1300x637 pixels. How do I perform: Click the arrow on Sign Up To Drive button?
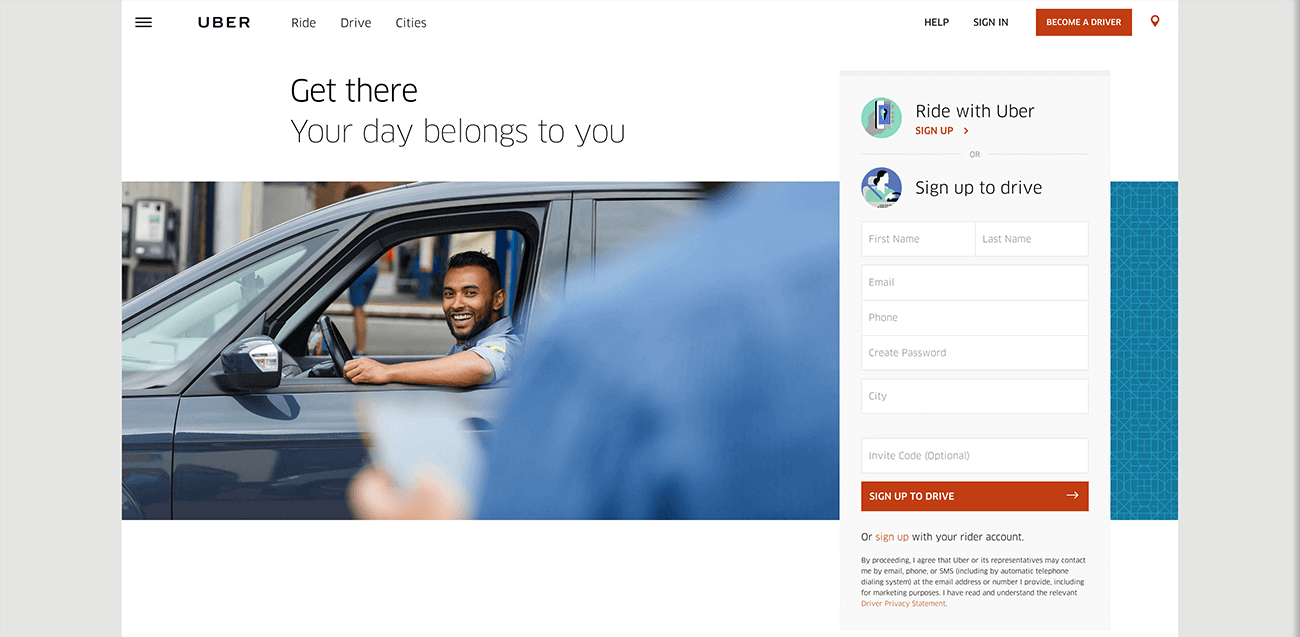[x=1072, y=495]
